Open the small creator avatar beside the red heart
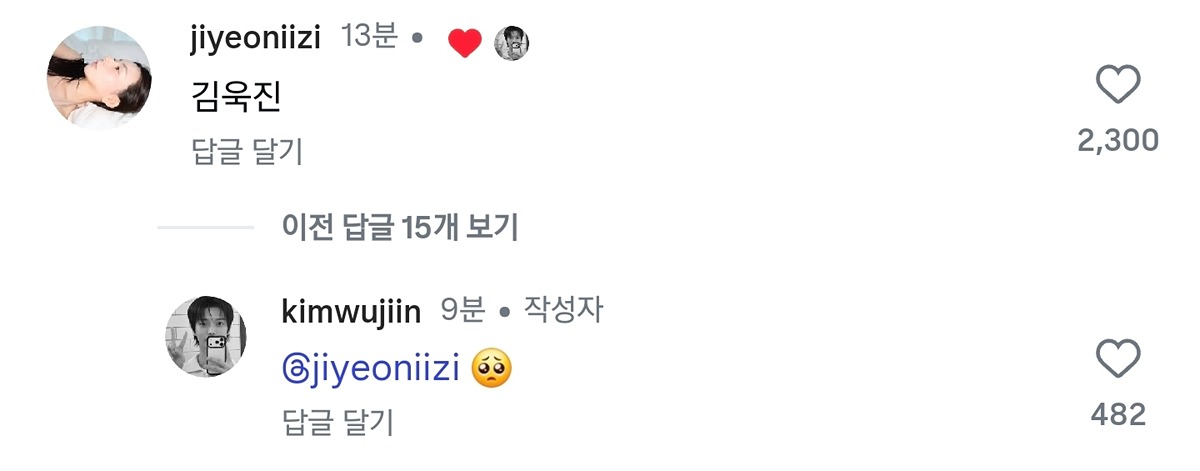Screen dimensions: 1200x471 point(512,42)
